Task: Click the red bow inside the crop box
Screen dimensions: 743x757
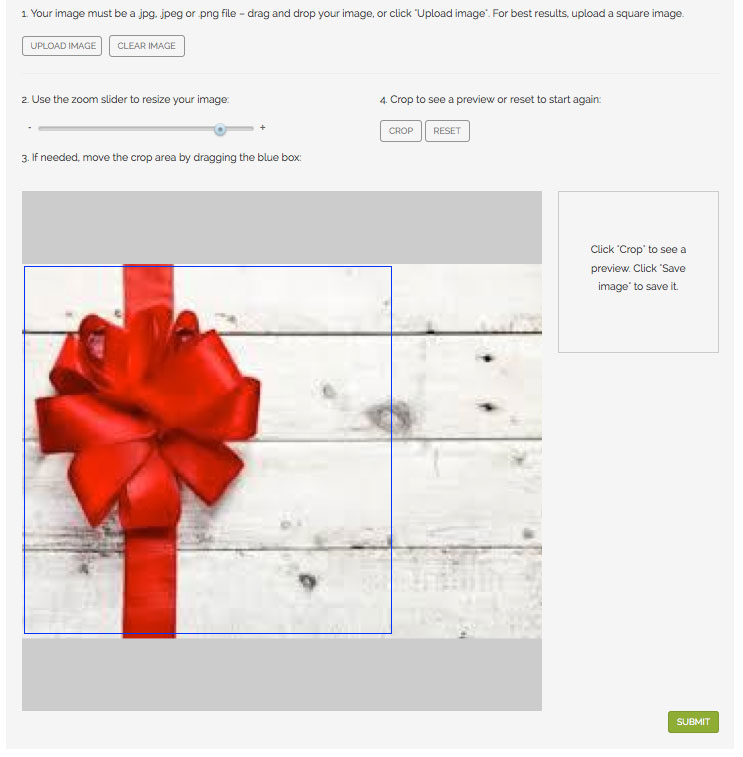Action: pos(147,415)
